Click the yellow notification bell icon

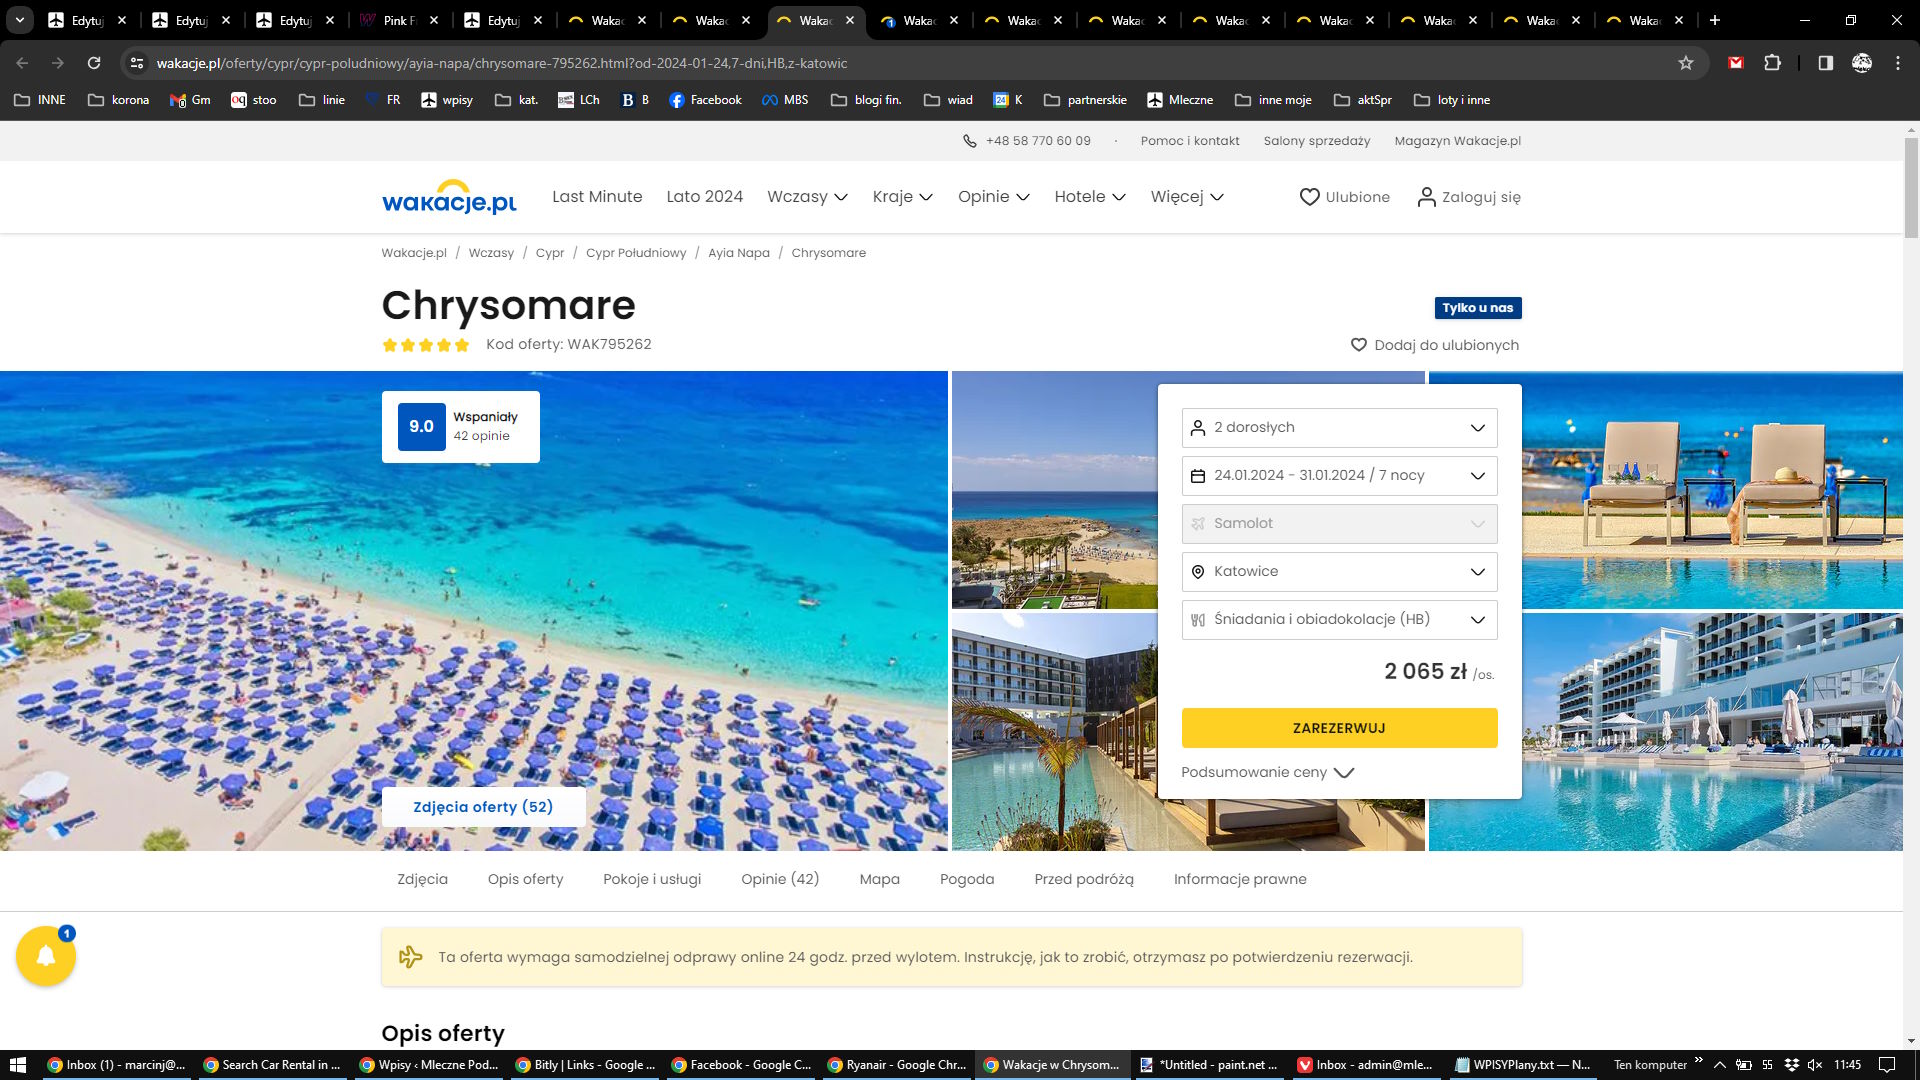pos(46,956)
